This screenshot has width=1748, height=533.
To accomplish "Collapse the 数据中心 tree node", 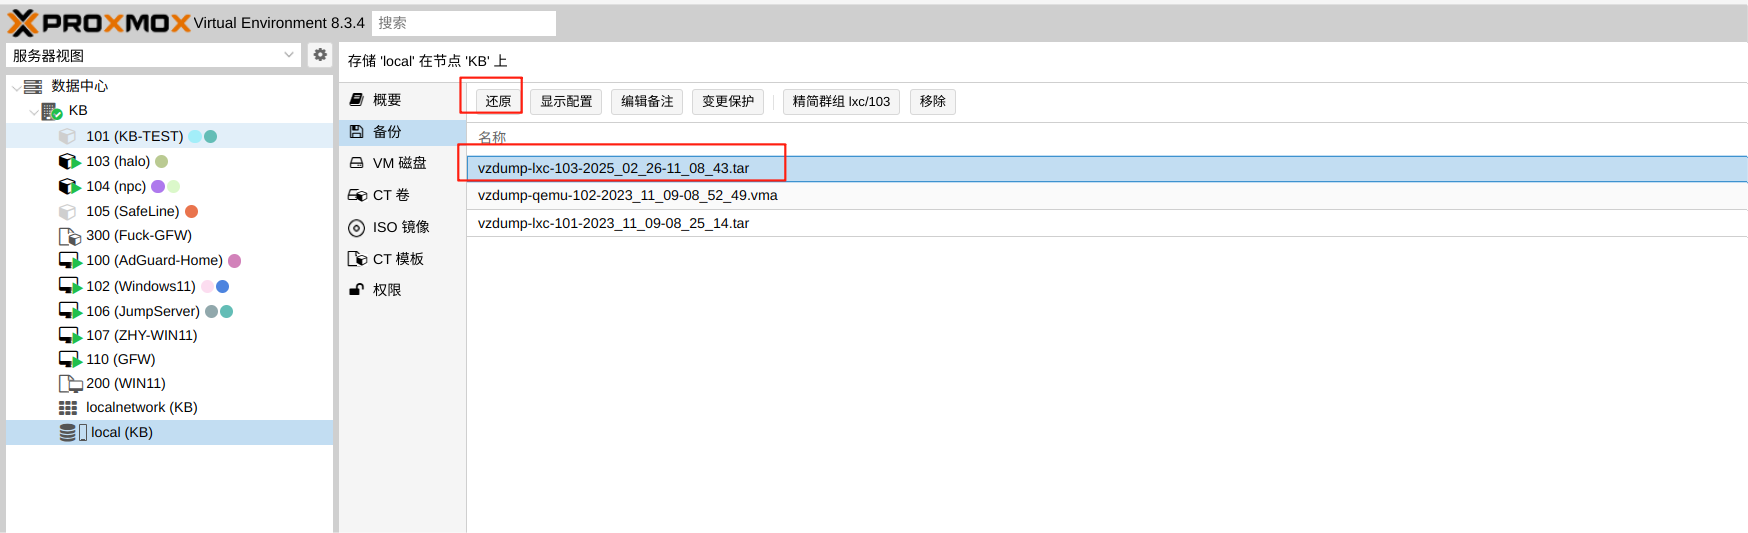I will [x=16, y=87].
